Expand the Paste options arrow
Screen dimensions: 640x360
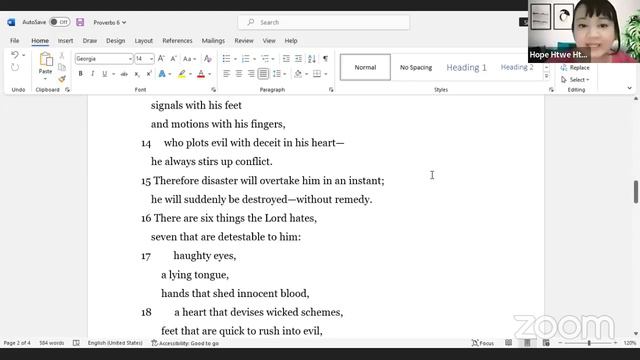coord(45,79)
